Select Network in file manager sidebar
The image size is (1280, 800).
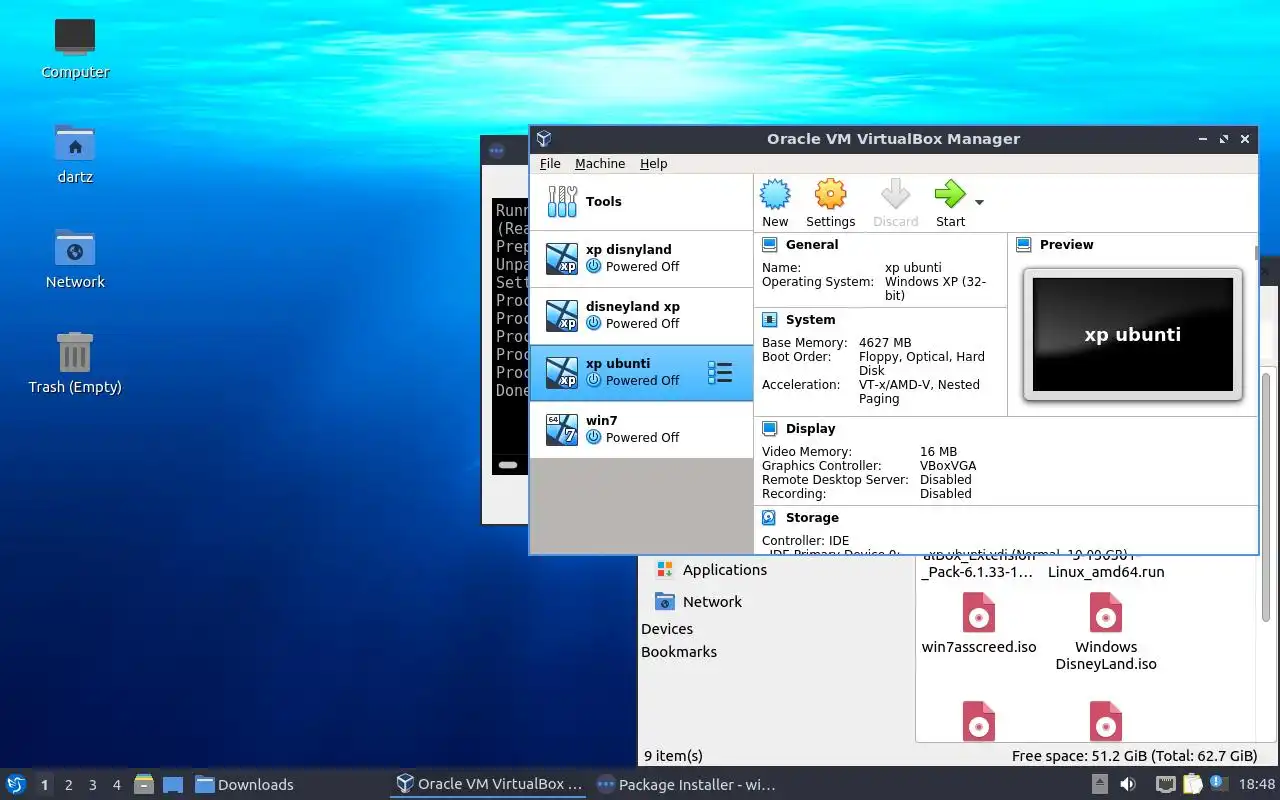698,602
